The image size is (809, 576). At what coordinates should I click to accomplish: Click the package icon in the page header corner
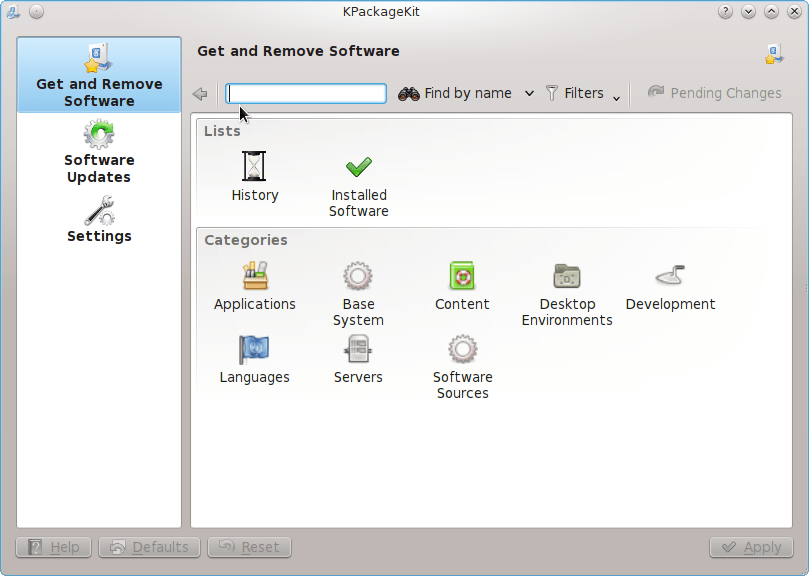(774, 54)
